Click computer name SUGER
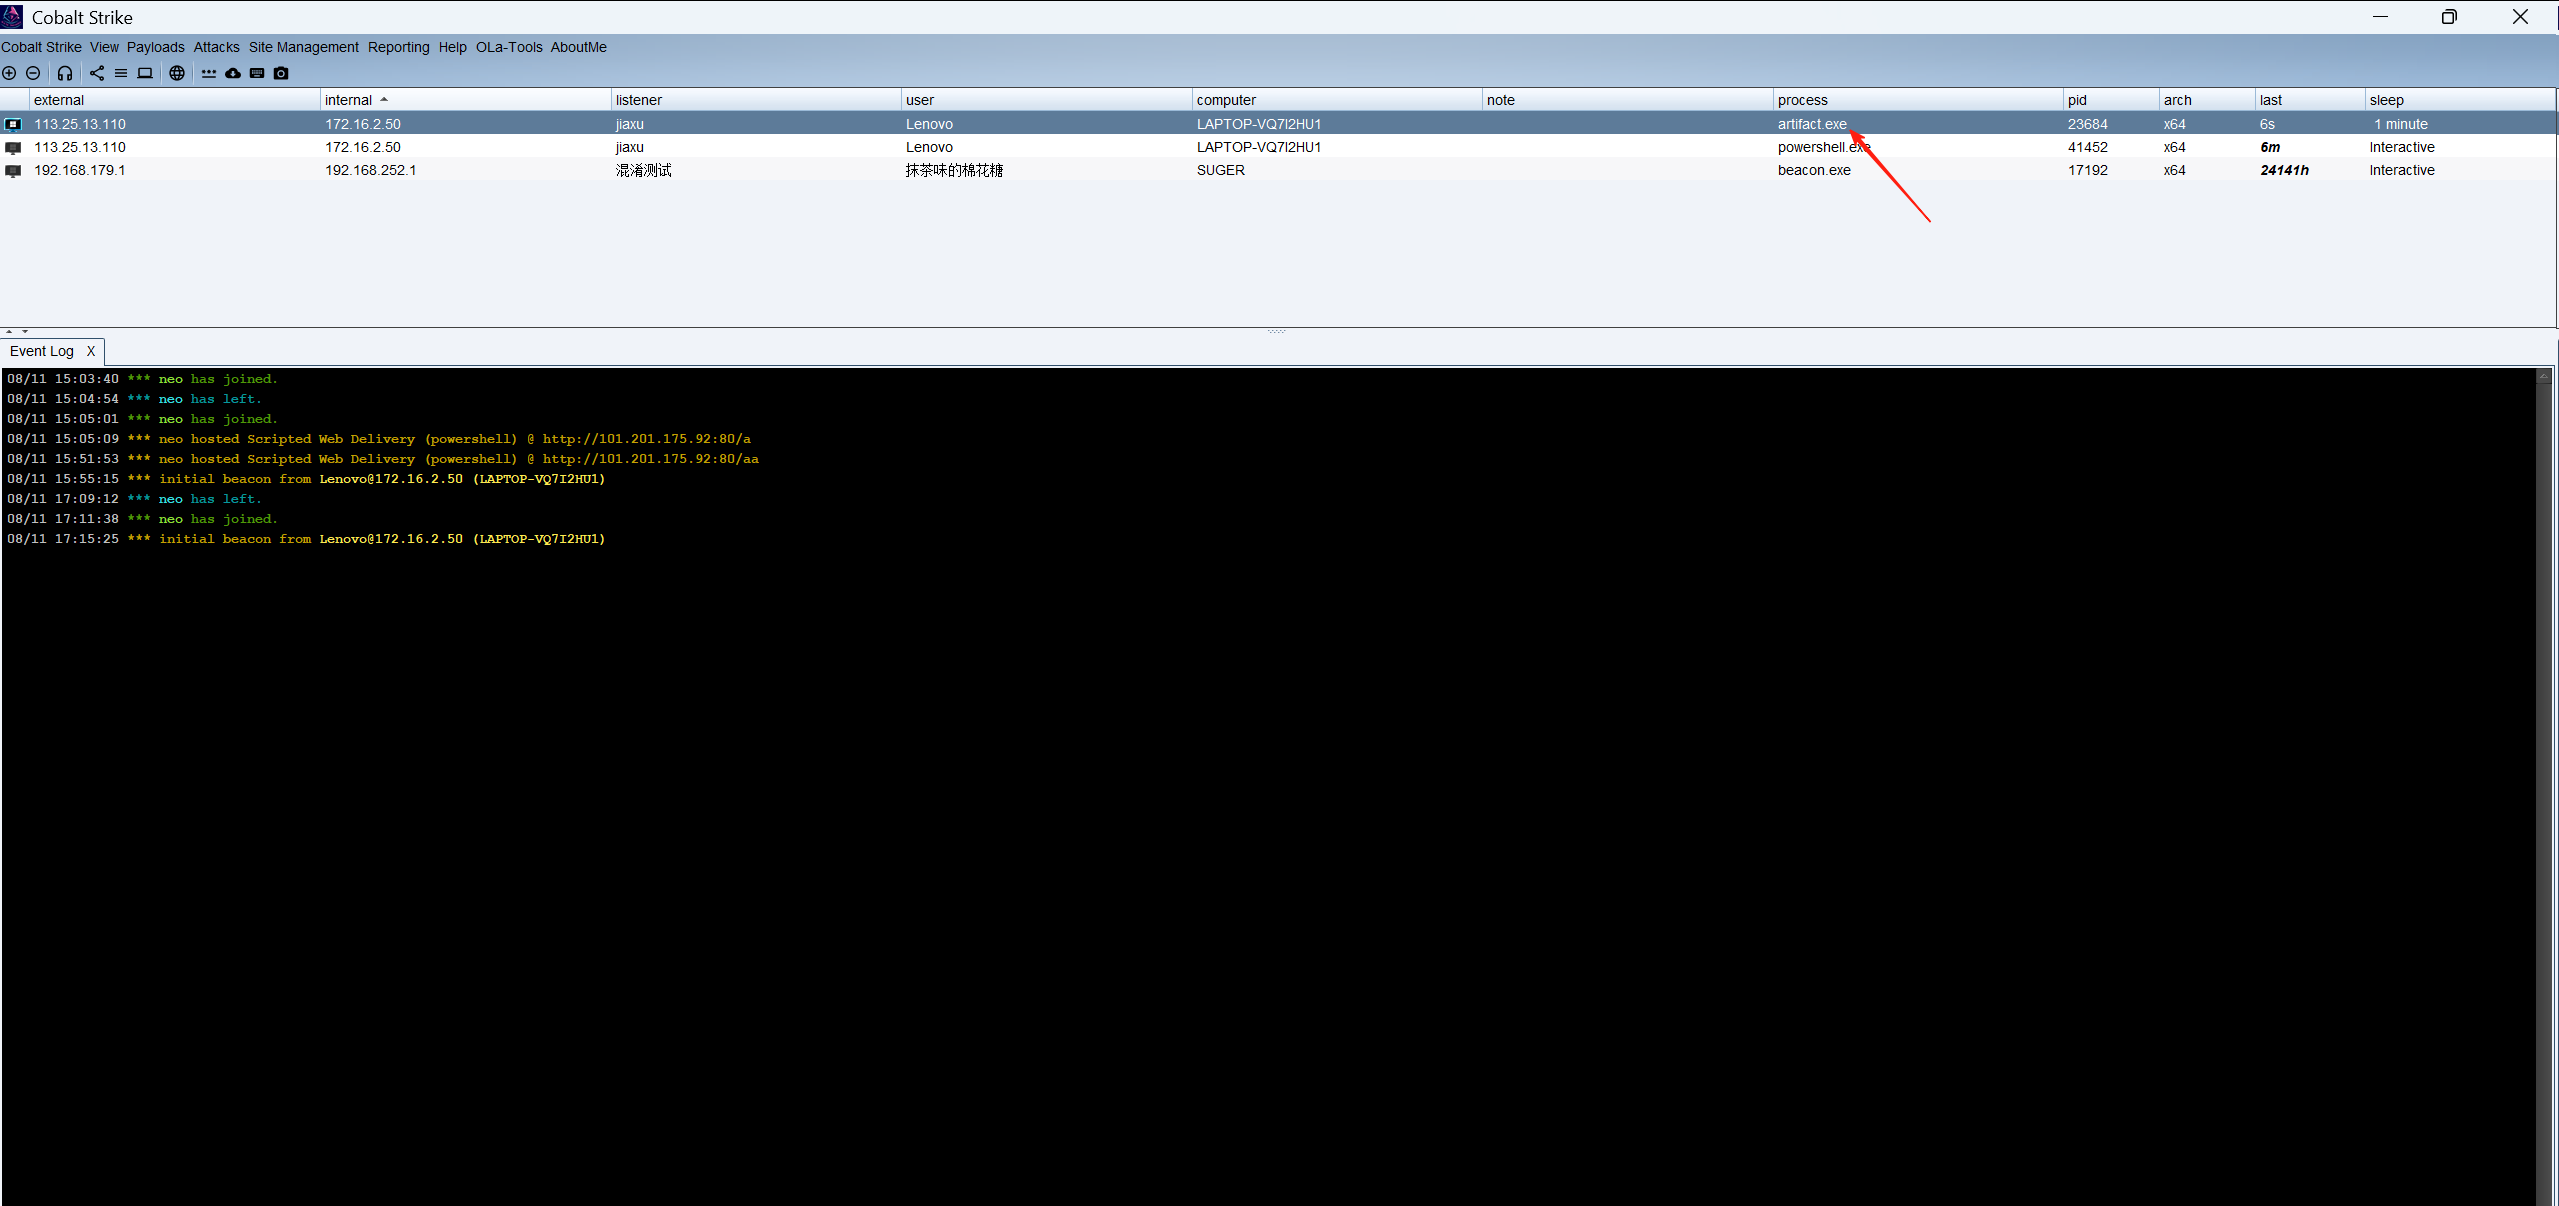Screen dimensions: 2559x1206 click(1221, 170)
